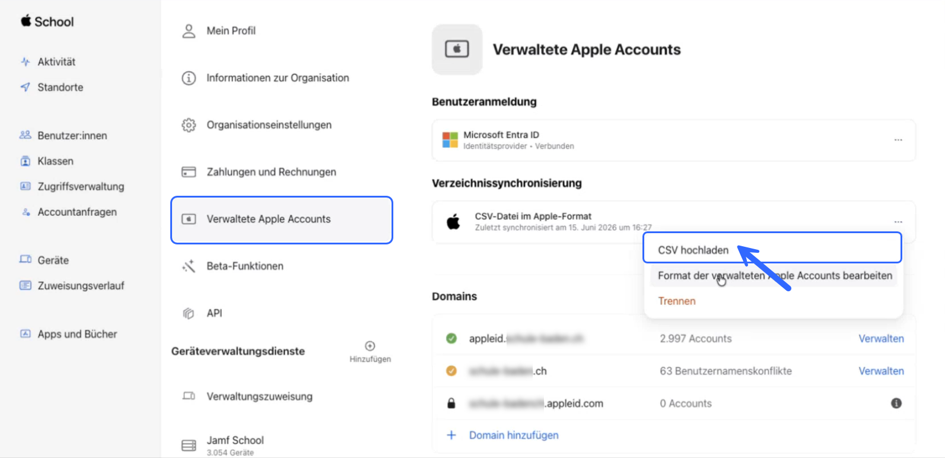945x458 pixels.
Task: Select the Standorte location icon
Action: click(x=25, y=87)
